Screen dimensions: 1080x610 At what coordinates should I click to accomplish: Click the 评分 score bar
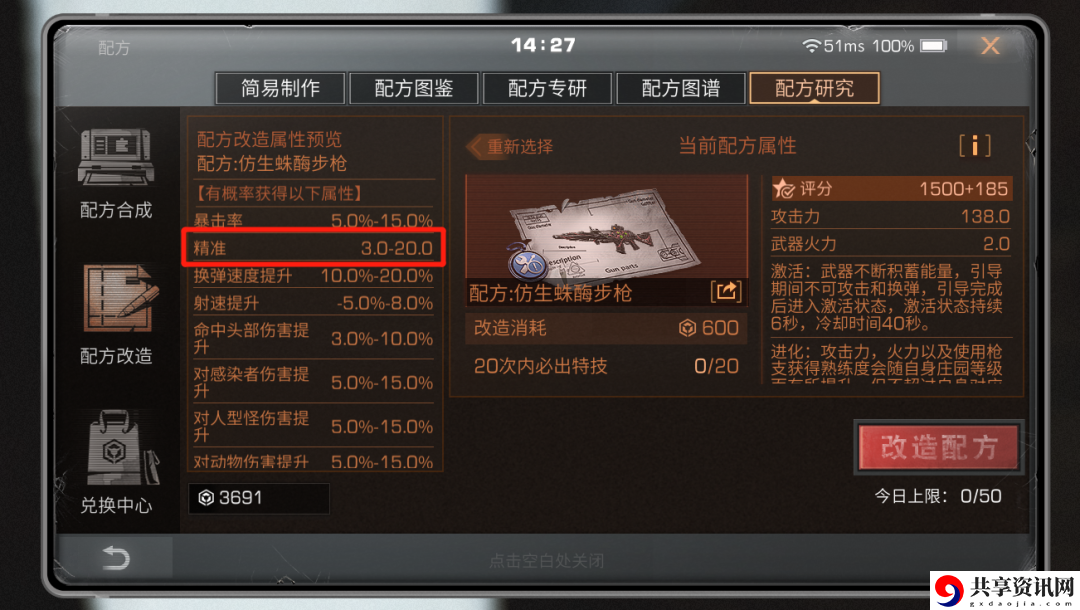pyautogui.click(x=891, y=189)
